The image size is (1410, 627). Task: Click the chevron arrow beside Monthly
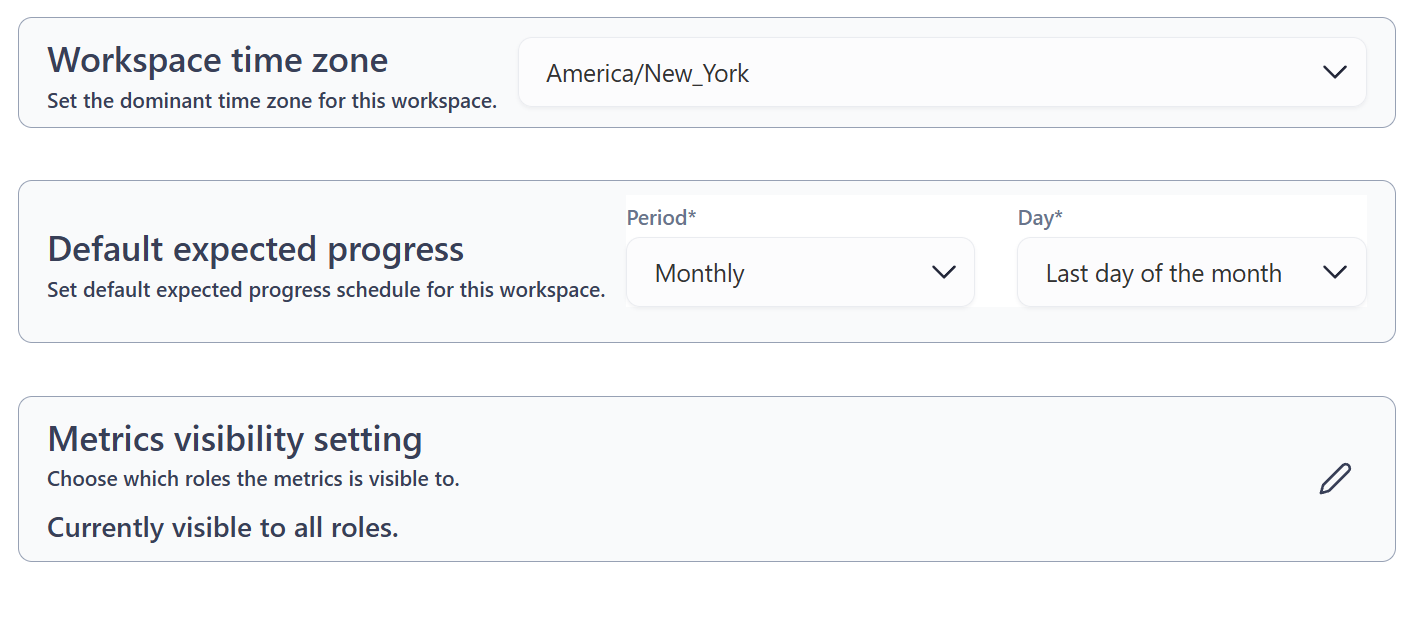pos(944,273)
